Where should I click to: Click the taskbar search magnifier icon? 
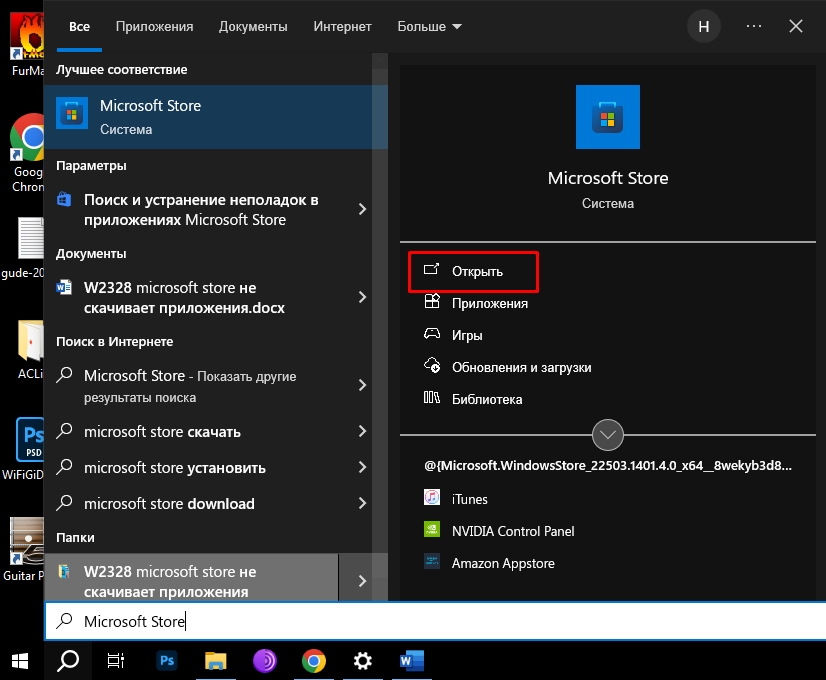(x=67, y=661)
